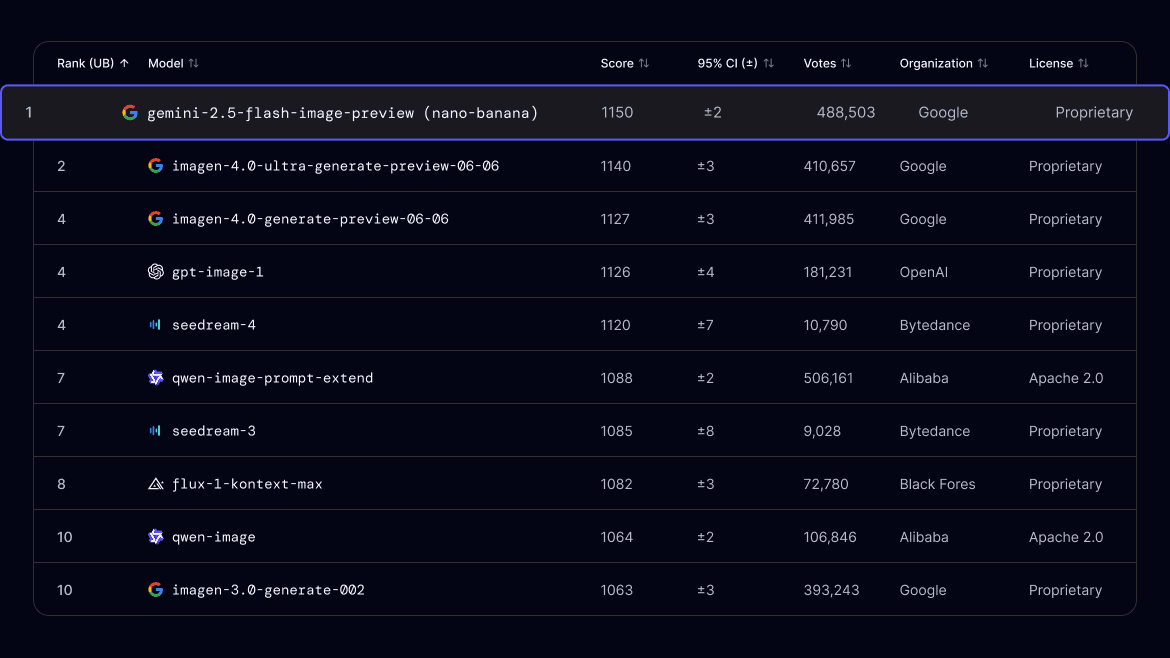Click the Bytedance icon beside seedream-3

click(x=155, y=431)
